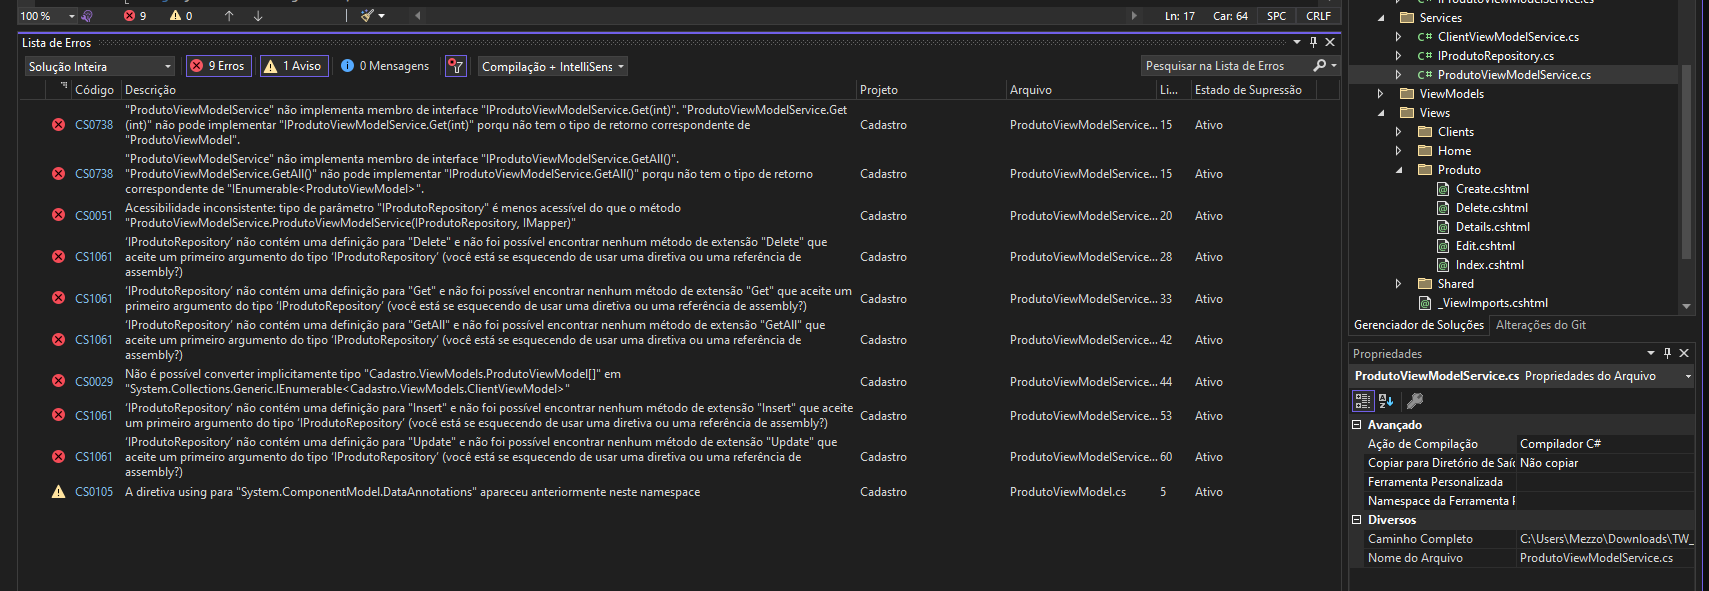Sort by Estado de Supressão column header

1252,89
